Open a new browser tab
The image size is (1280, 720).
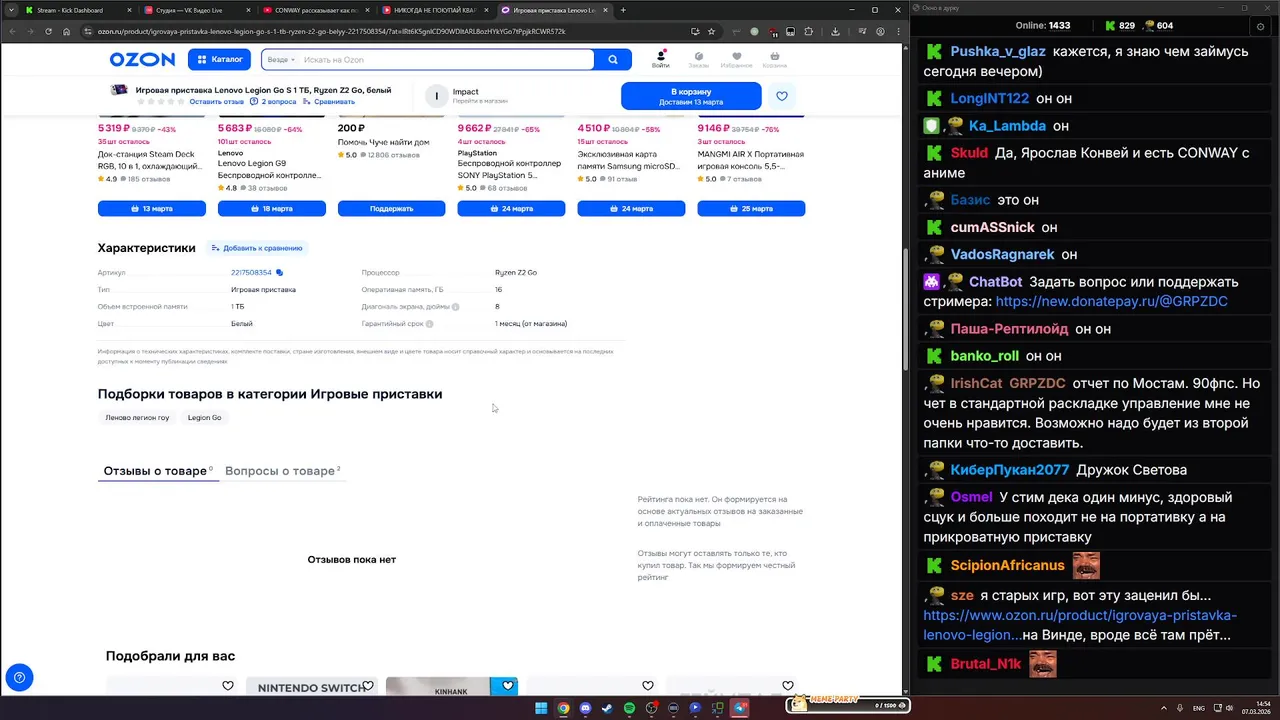click(623, 10)
